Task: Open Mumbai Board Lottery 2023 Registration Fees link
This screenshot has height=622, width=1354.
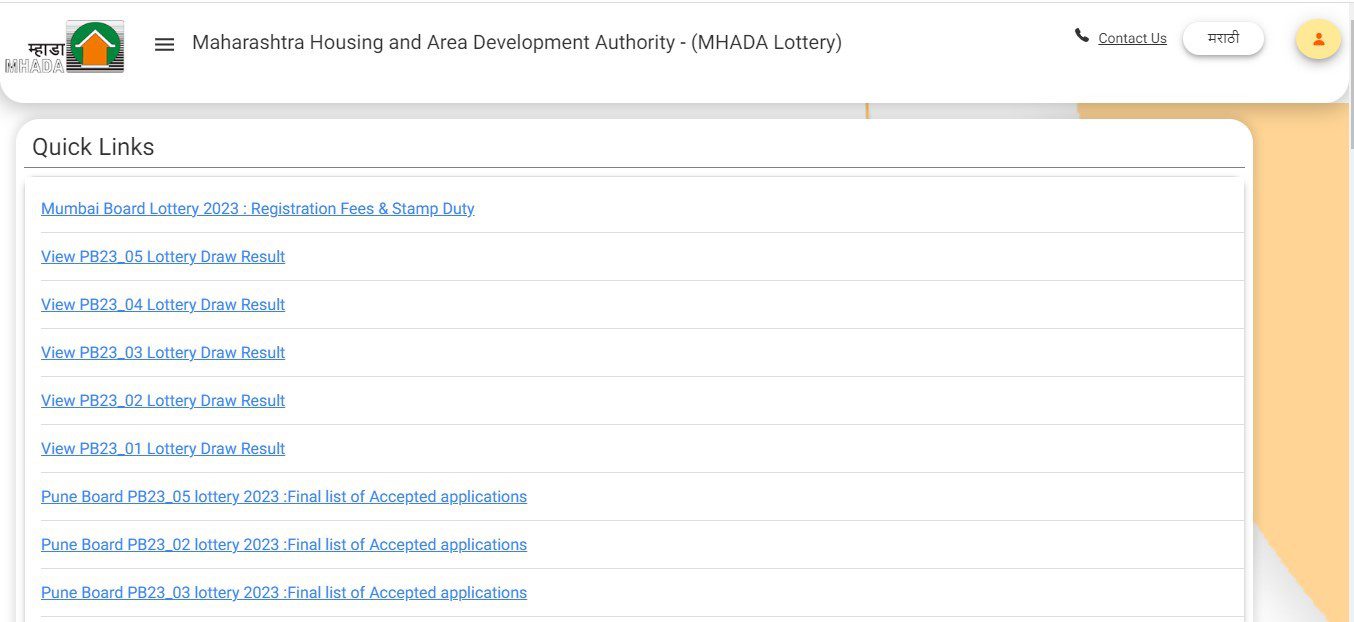Action: (258, 208)
